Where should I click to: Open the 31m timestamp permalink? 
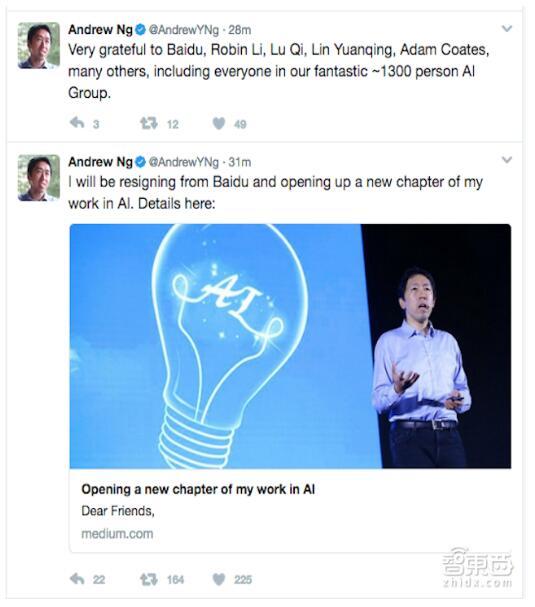click(239, 162)
